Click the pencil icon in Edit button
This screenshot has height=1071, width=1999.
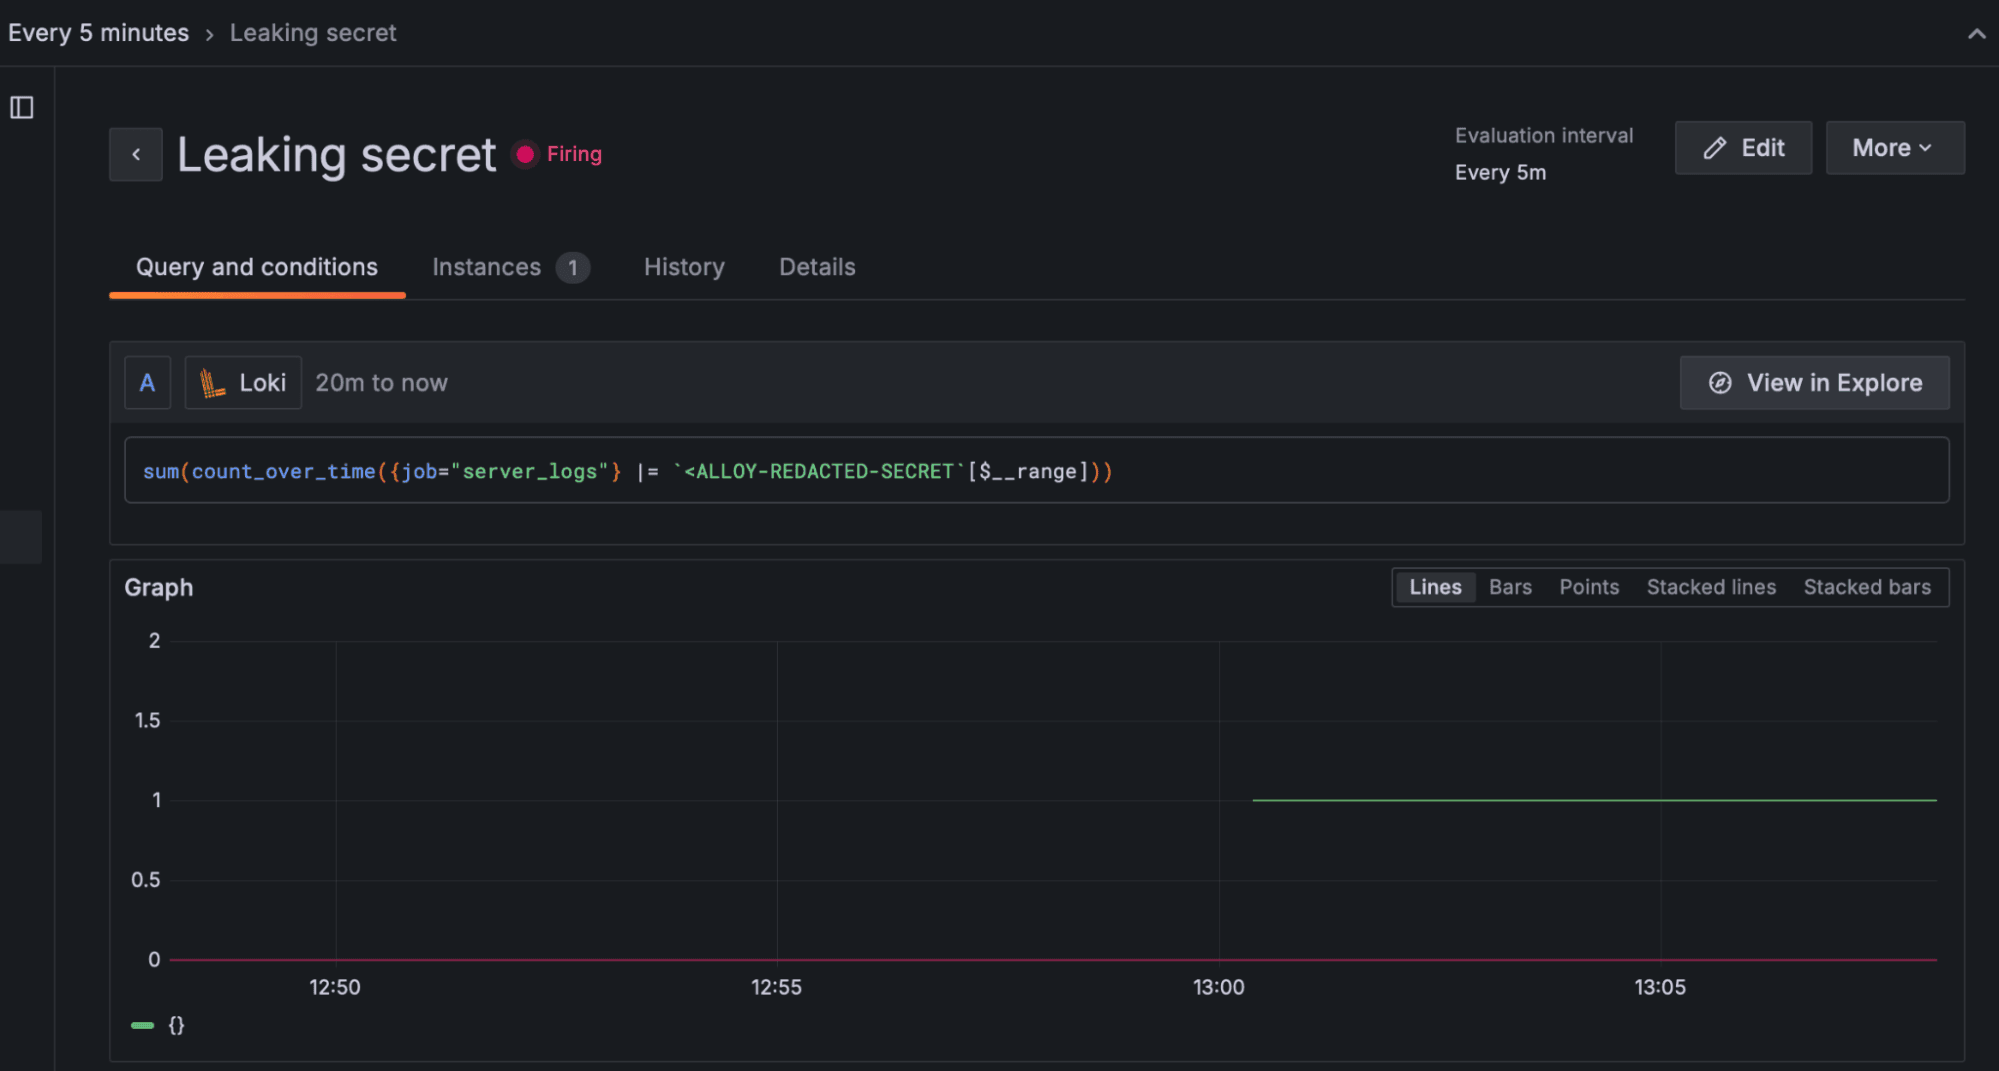click(x=1716, y=147)
